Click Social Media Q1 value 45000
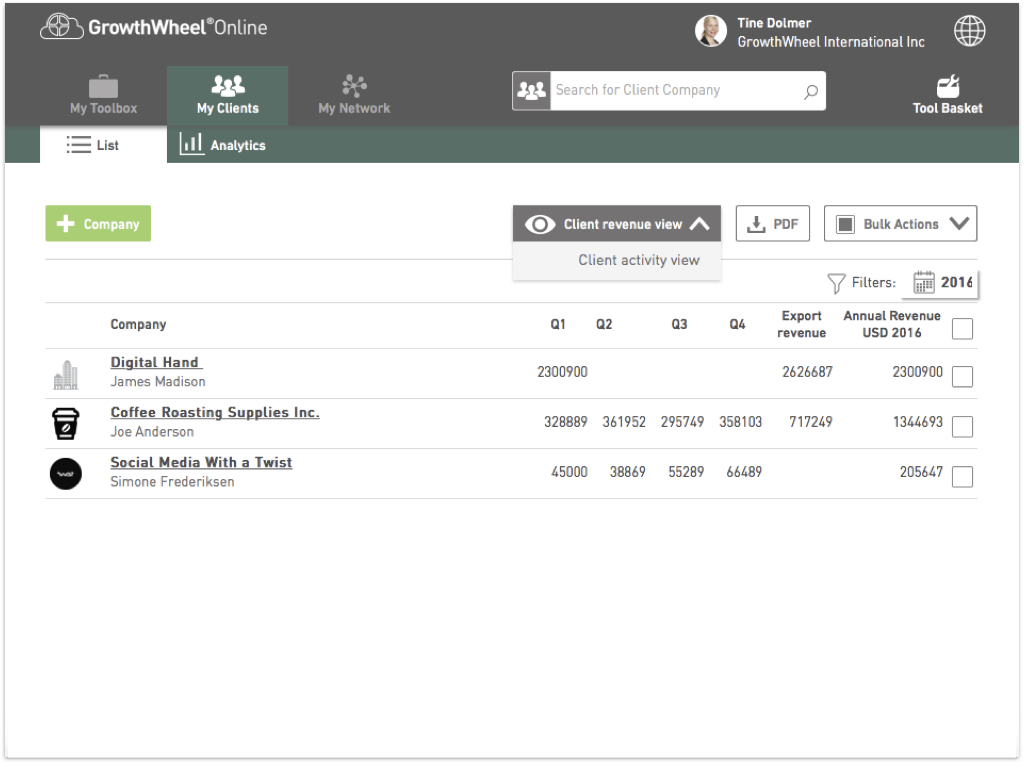Screen dimensions: 1024x768 (569, 472)
